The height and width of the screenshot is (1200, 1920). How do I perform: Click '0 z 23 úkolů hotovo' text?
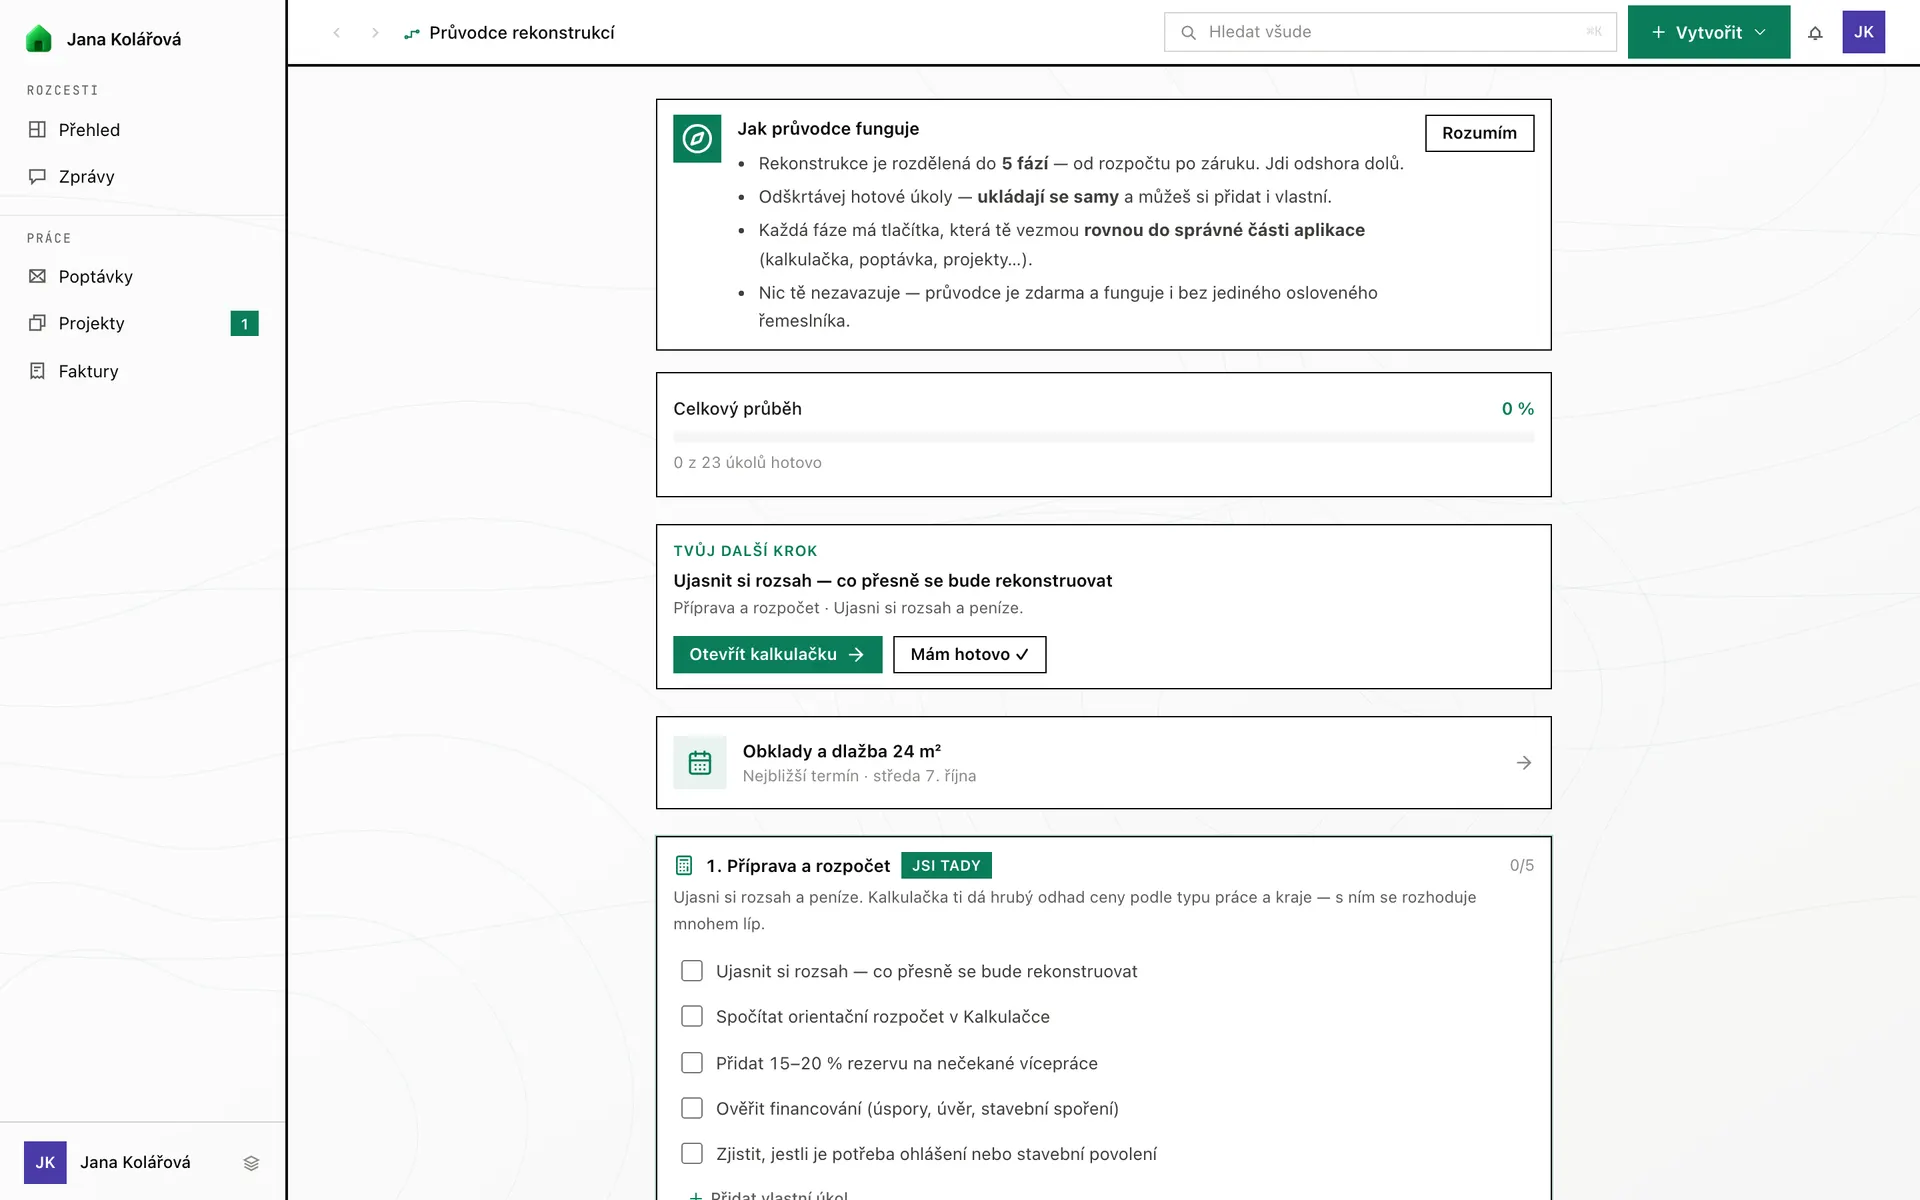point(747,462)
